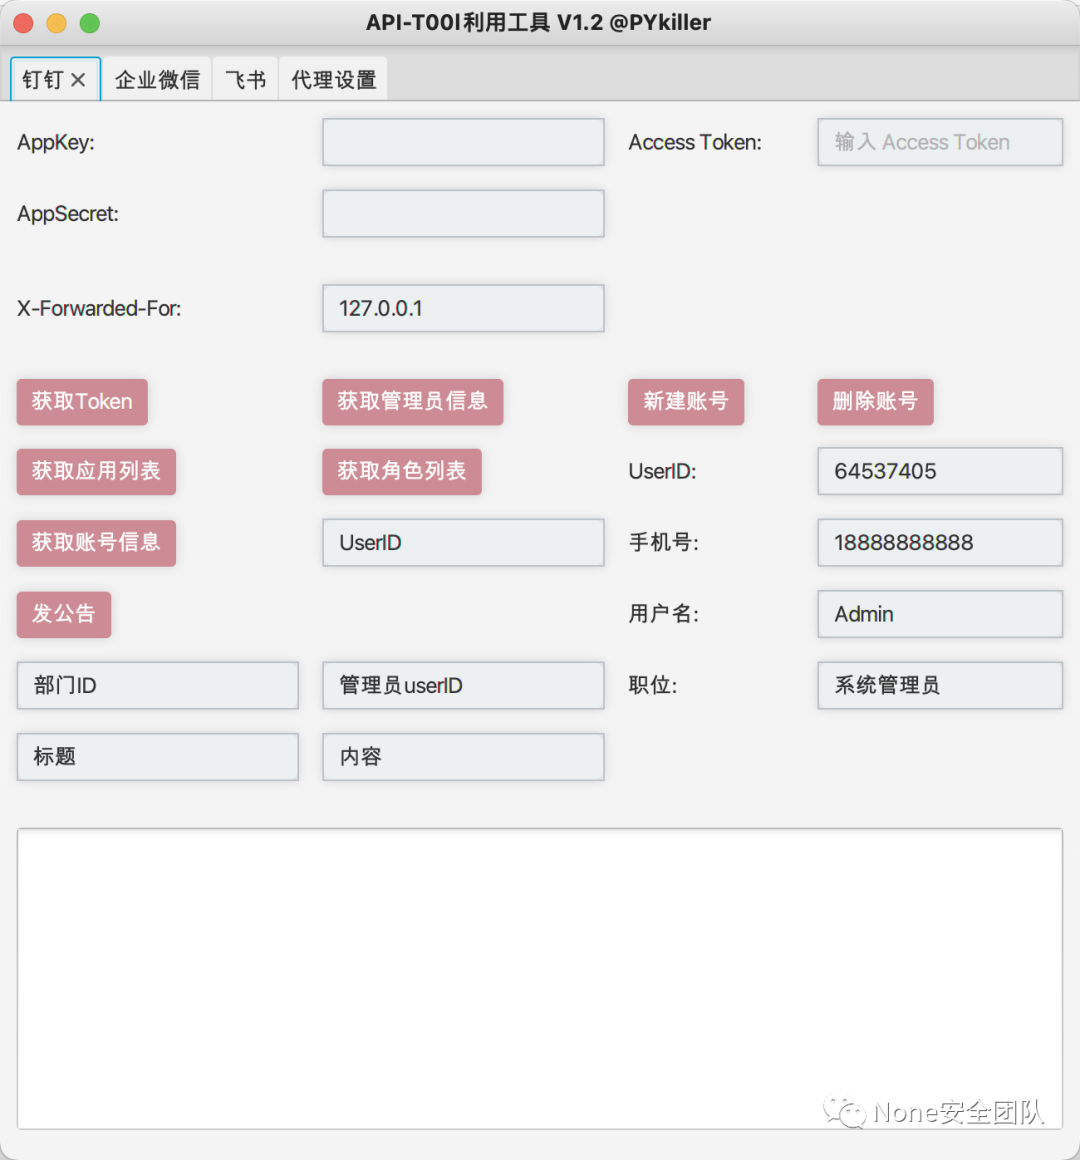
Task: Click the 手机号: label
Action: tap(664, 543)
